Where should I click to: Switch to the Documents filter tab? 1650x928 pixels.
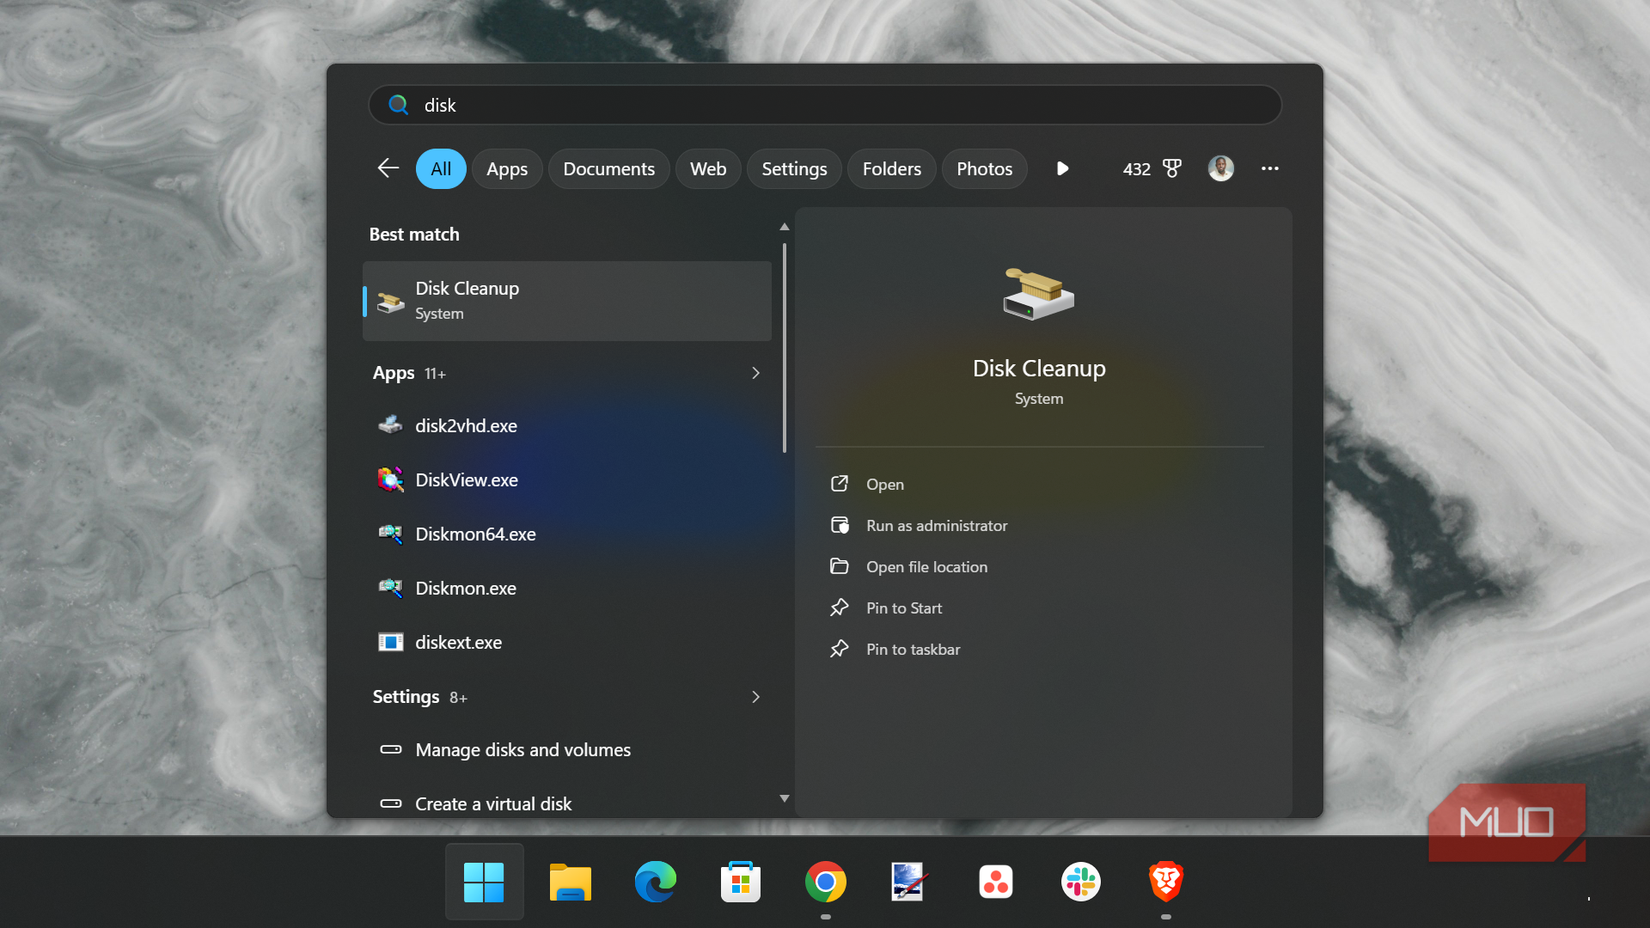tap(609, 169)
